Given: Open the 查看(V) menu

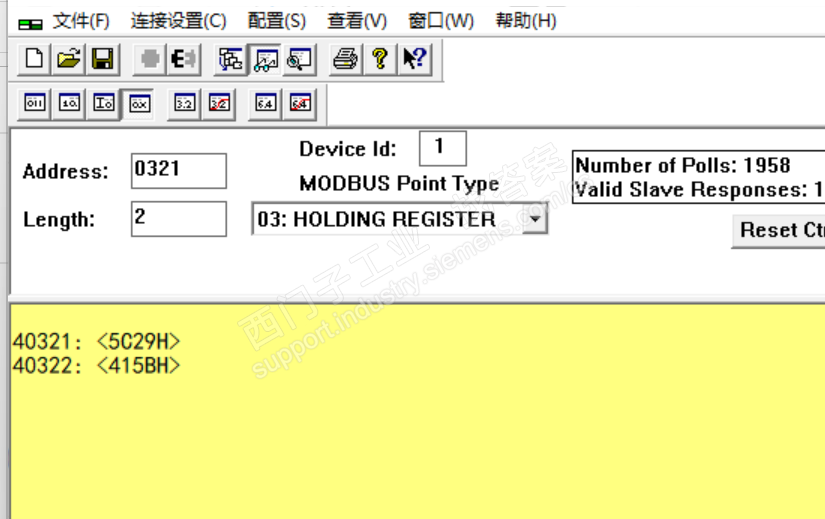Looking at the screenshot, I should 357,21.
